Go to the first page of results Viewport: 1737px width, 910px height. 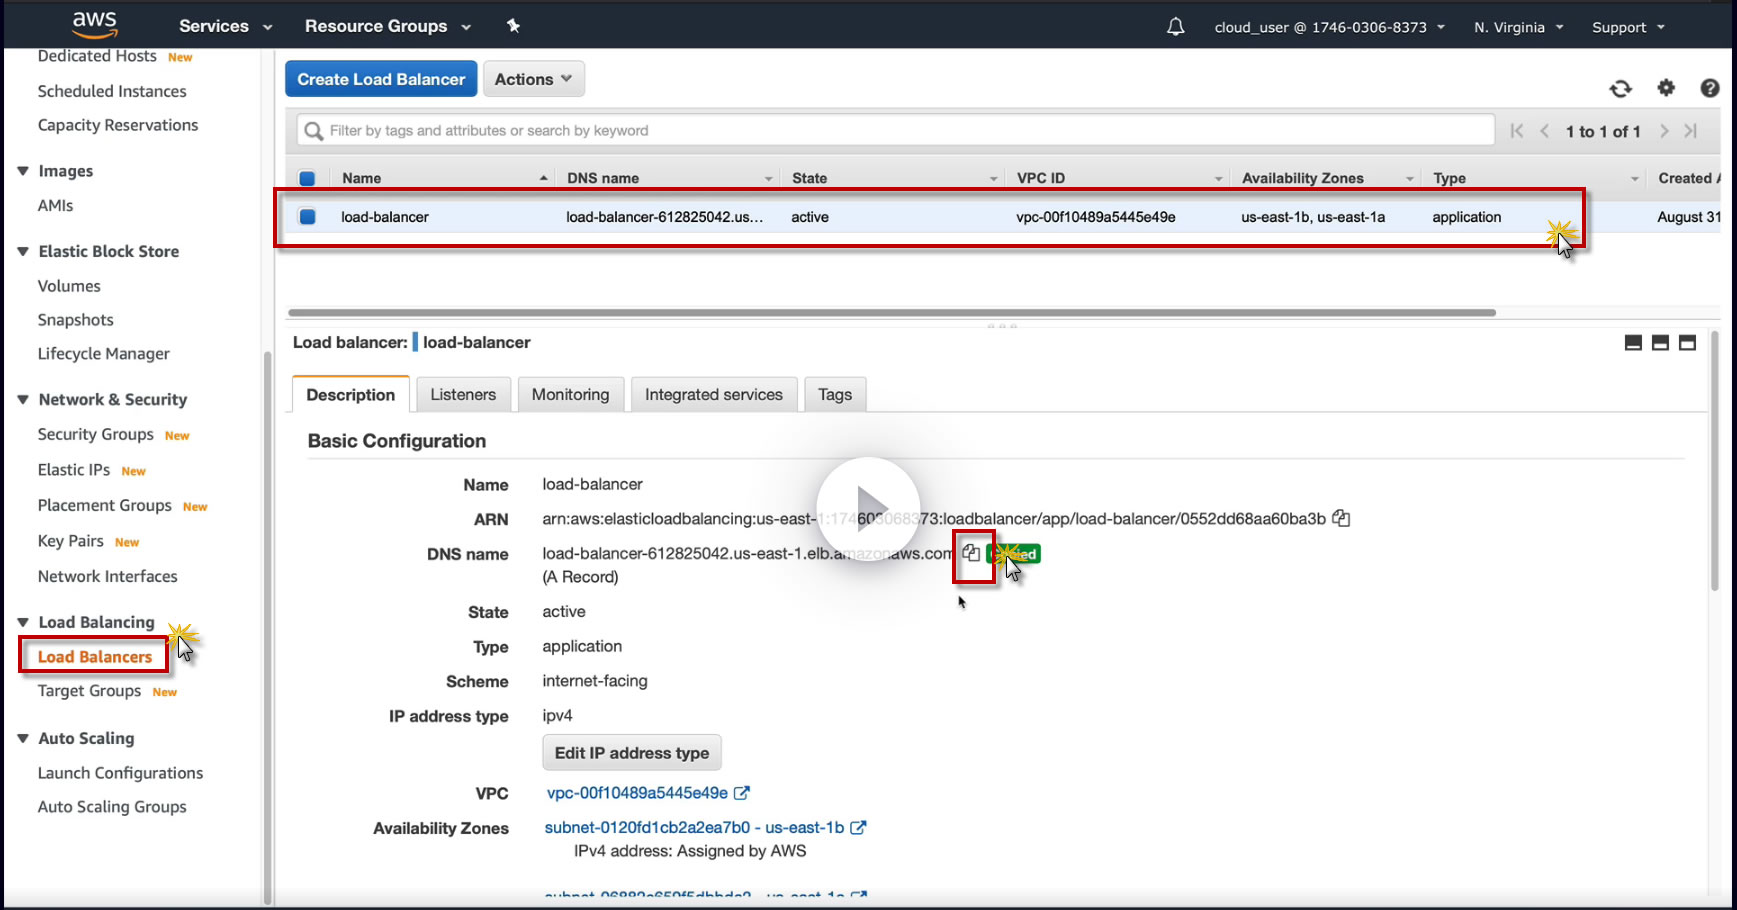click(1517, 131)
